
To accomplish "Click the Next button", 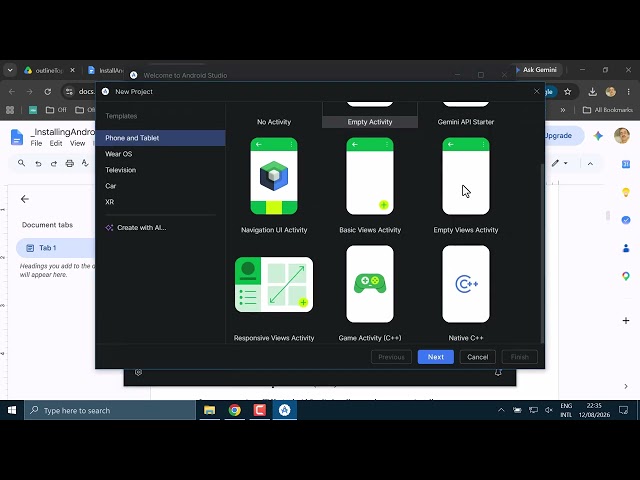I will pos(436,357).
